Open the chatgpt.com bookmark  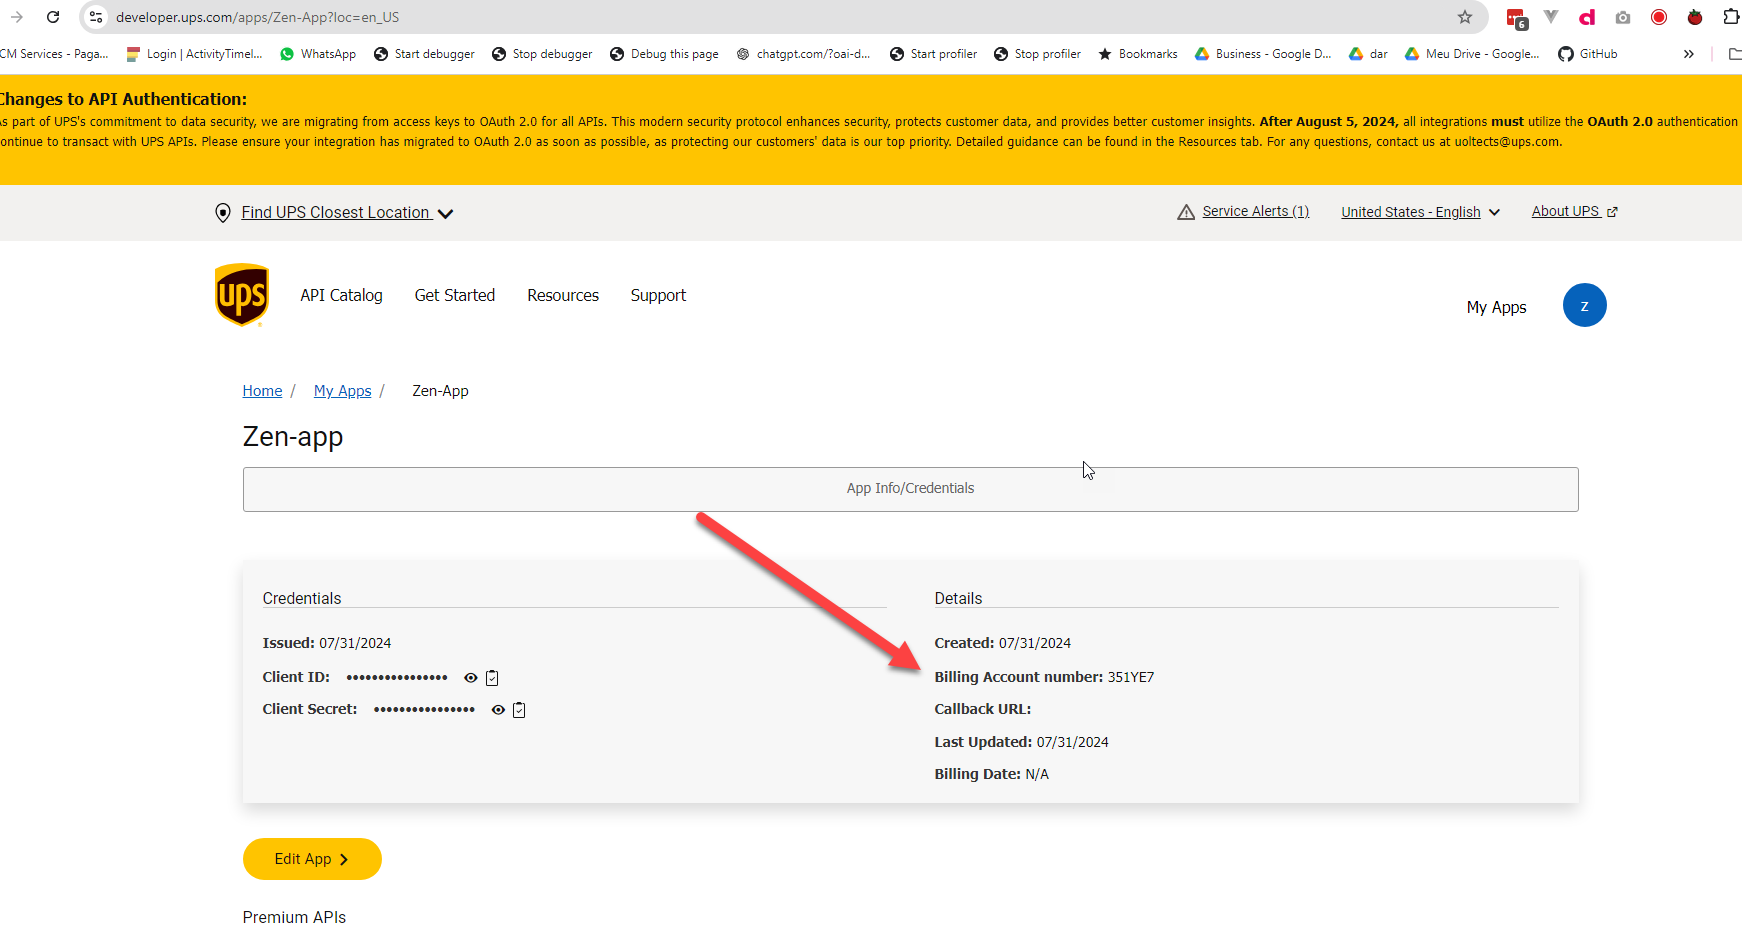pos(803,54)
